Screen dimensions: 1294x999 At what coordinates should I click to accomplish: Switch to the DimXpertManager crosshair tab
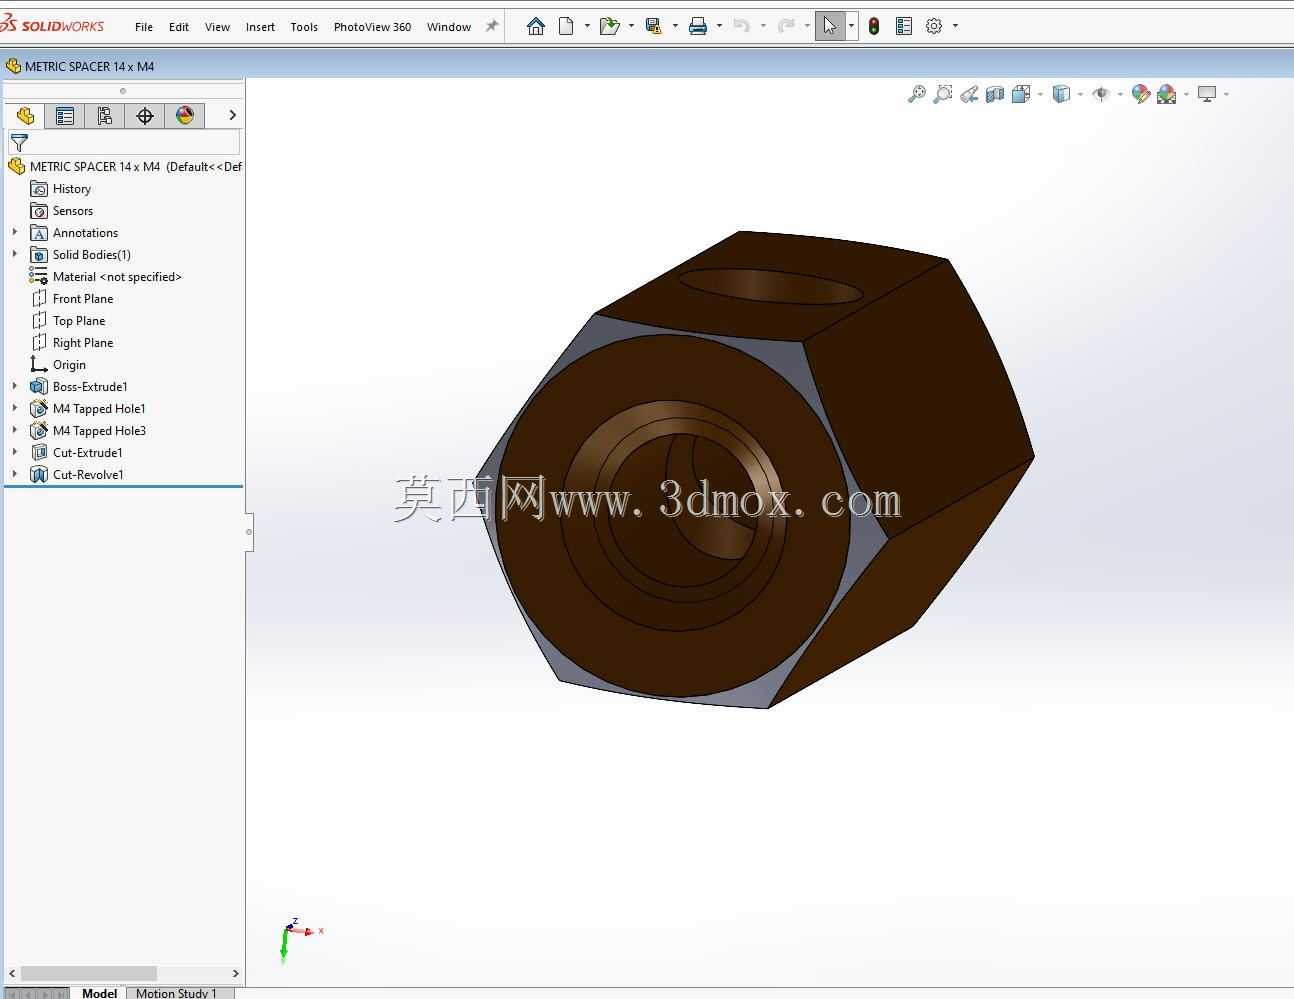coord(145,116)
